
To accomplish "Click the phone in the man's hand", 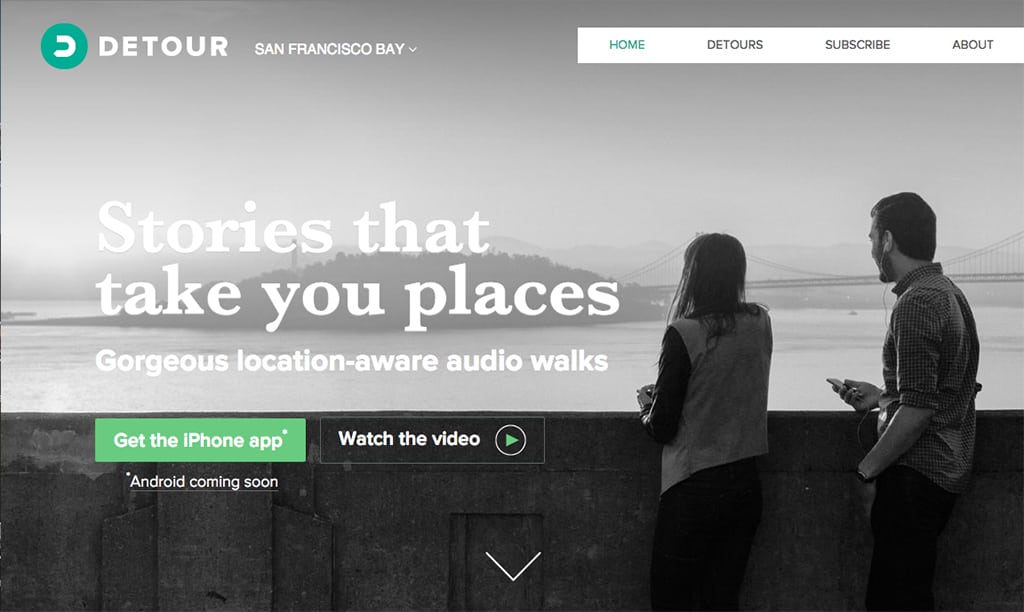I will tap(837, 385).
